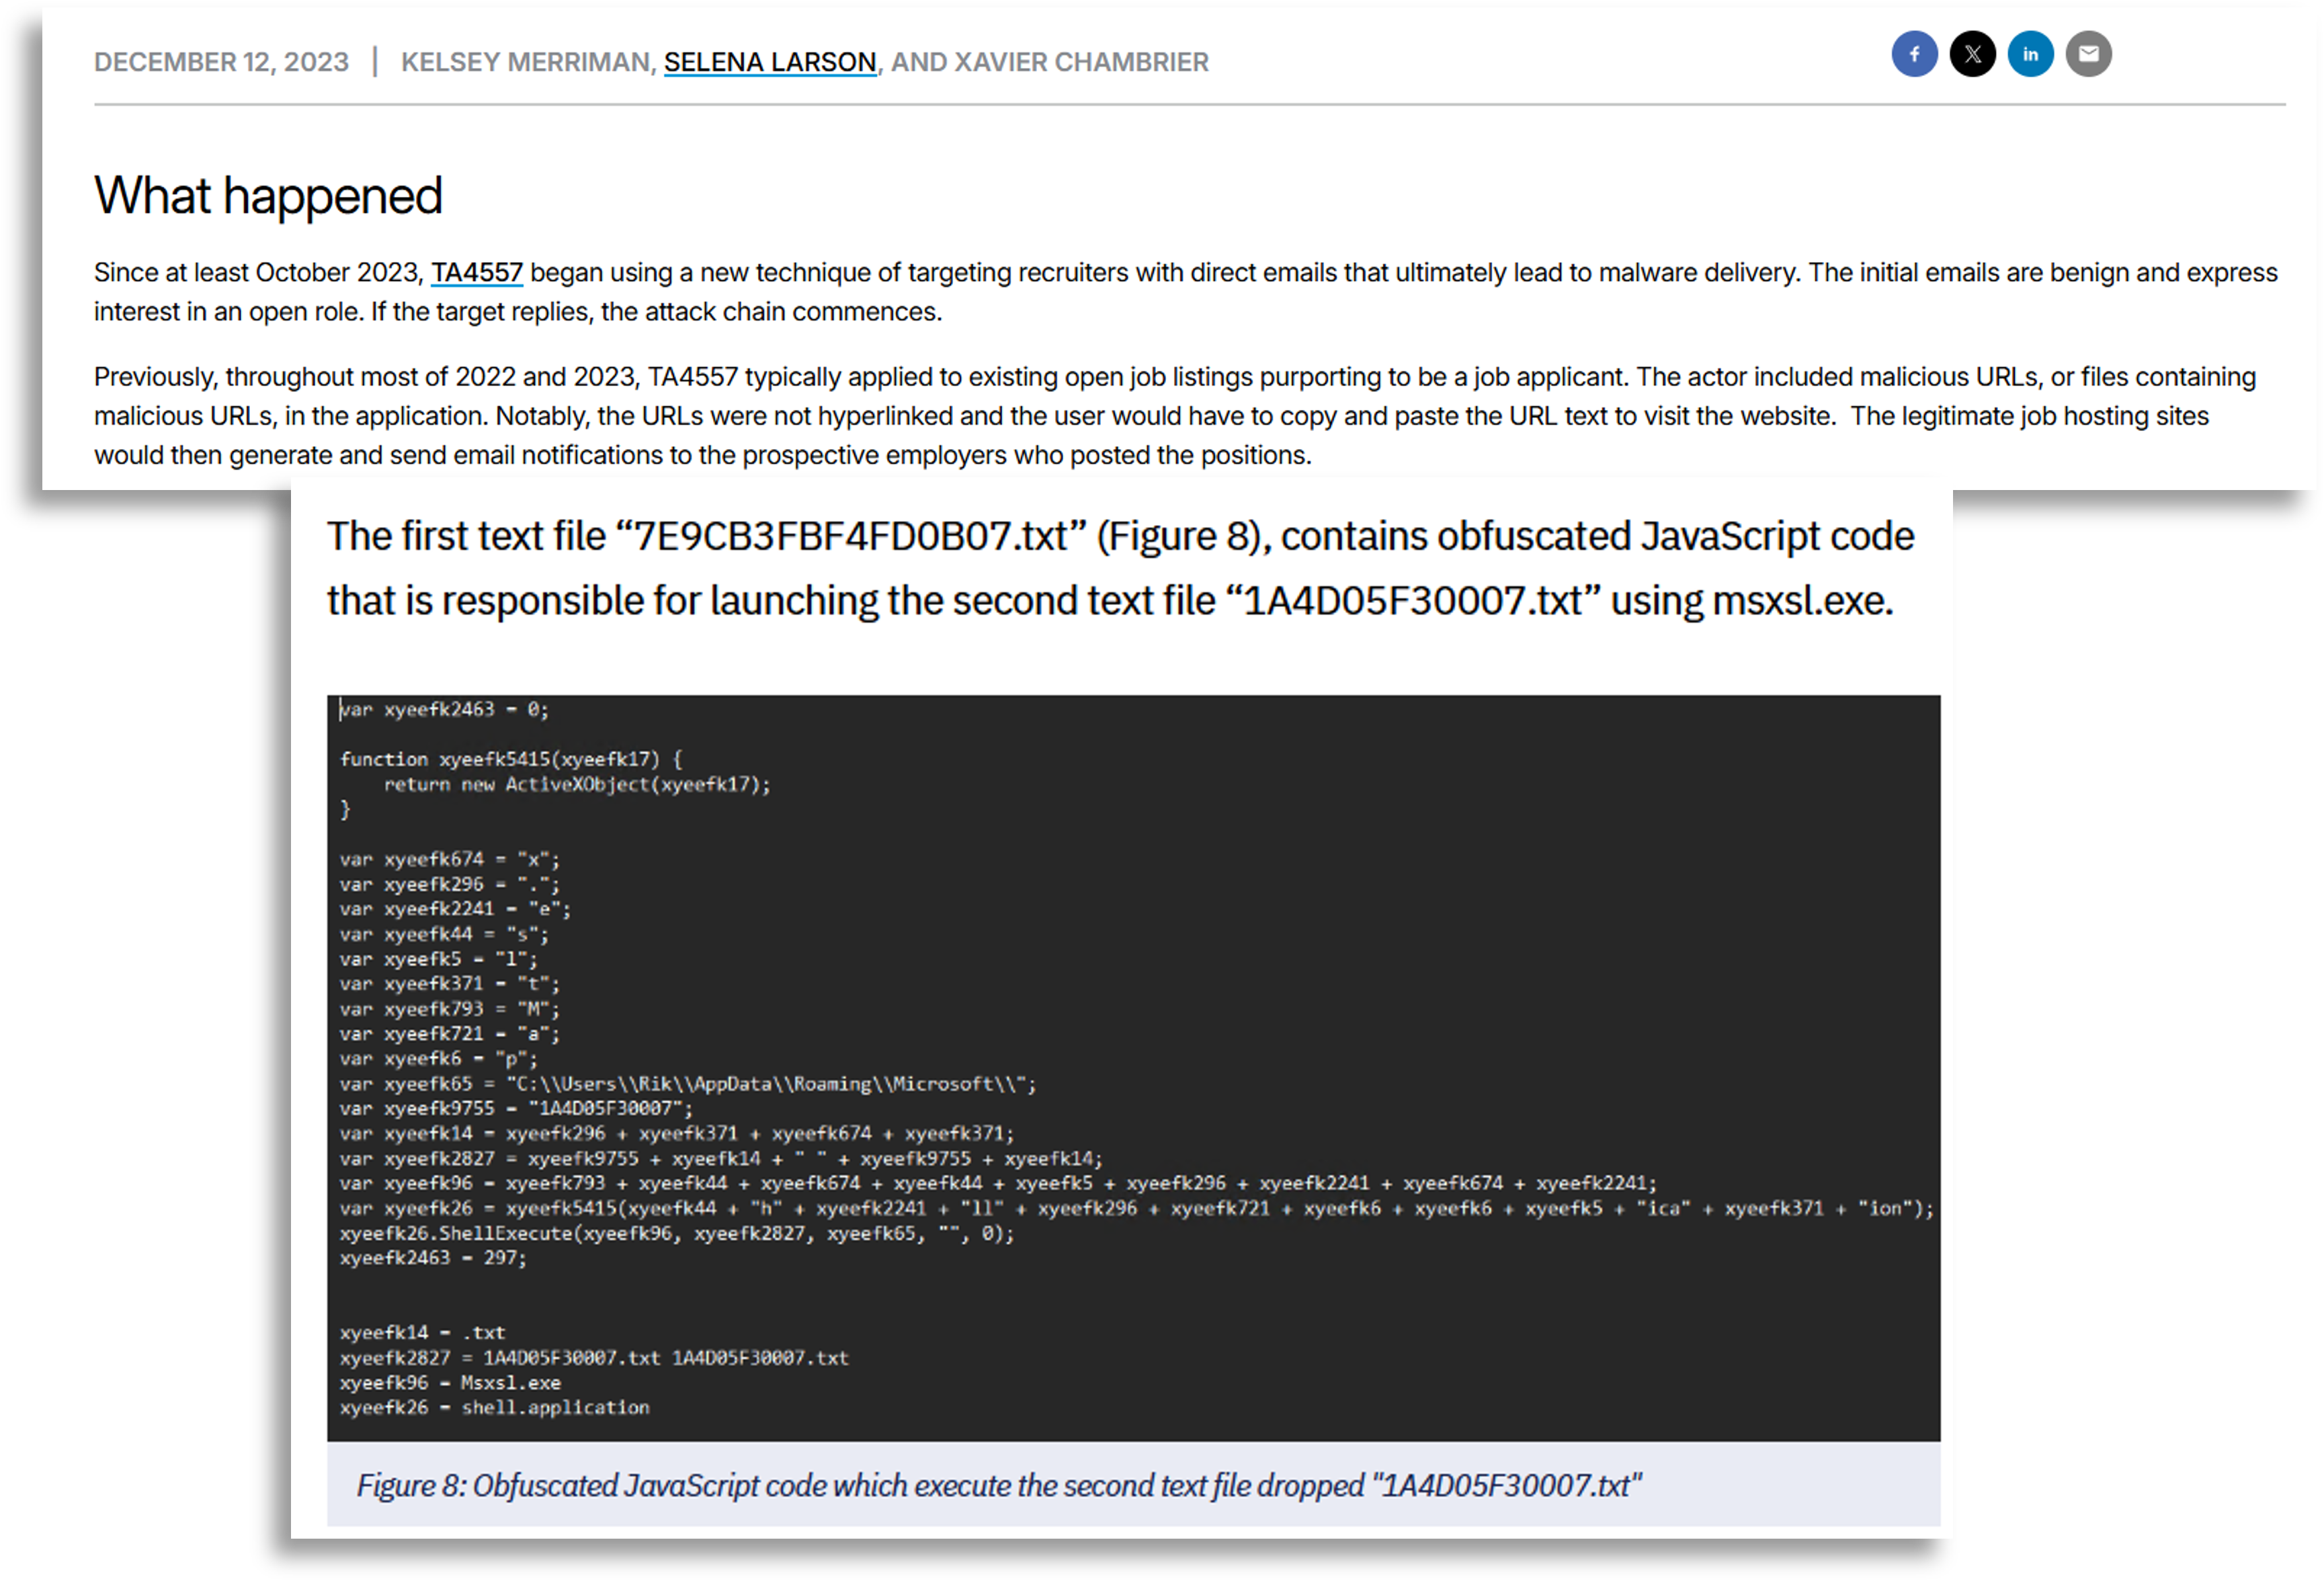Click the paragraph starting 'Previously, throughout'
The height and width of the screenshot is (1581, 2324).
tap(1174, 415)
